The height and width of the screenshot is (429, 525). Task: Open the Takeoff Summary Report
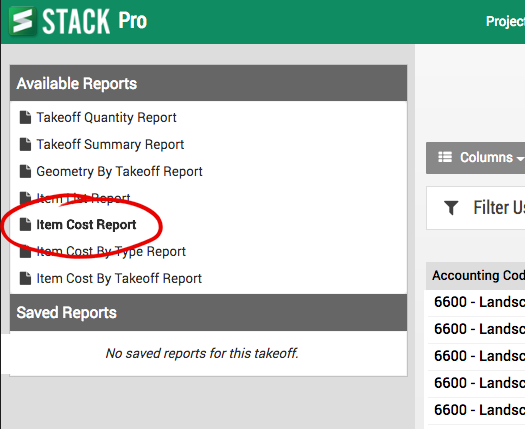[x=110, y=144]
